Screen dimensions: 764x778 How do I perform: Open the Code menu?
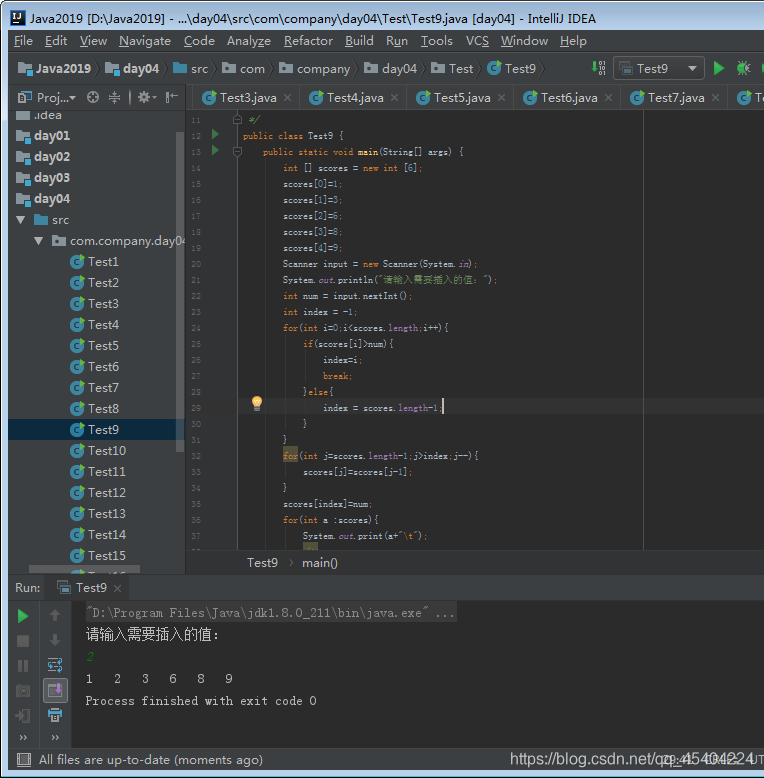199,41
